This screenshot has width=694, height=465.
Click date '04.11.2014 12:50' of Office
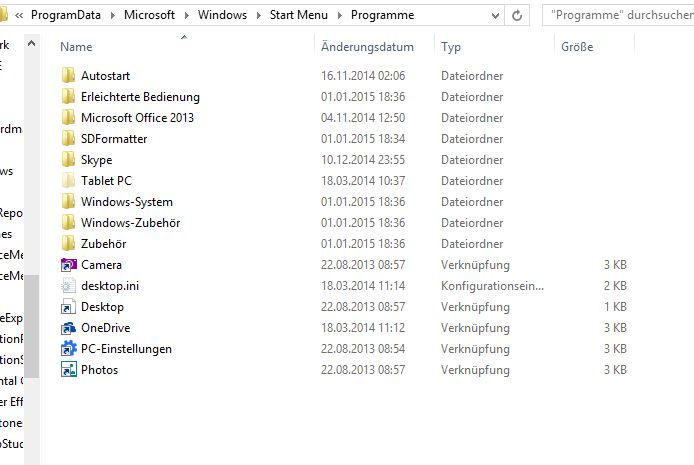[x=363, y=118]
